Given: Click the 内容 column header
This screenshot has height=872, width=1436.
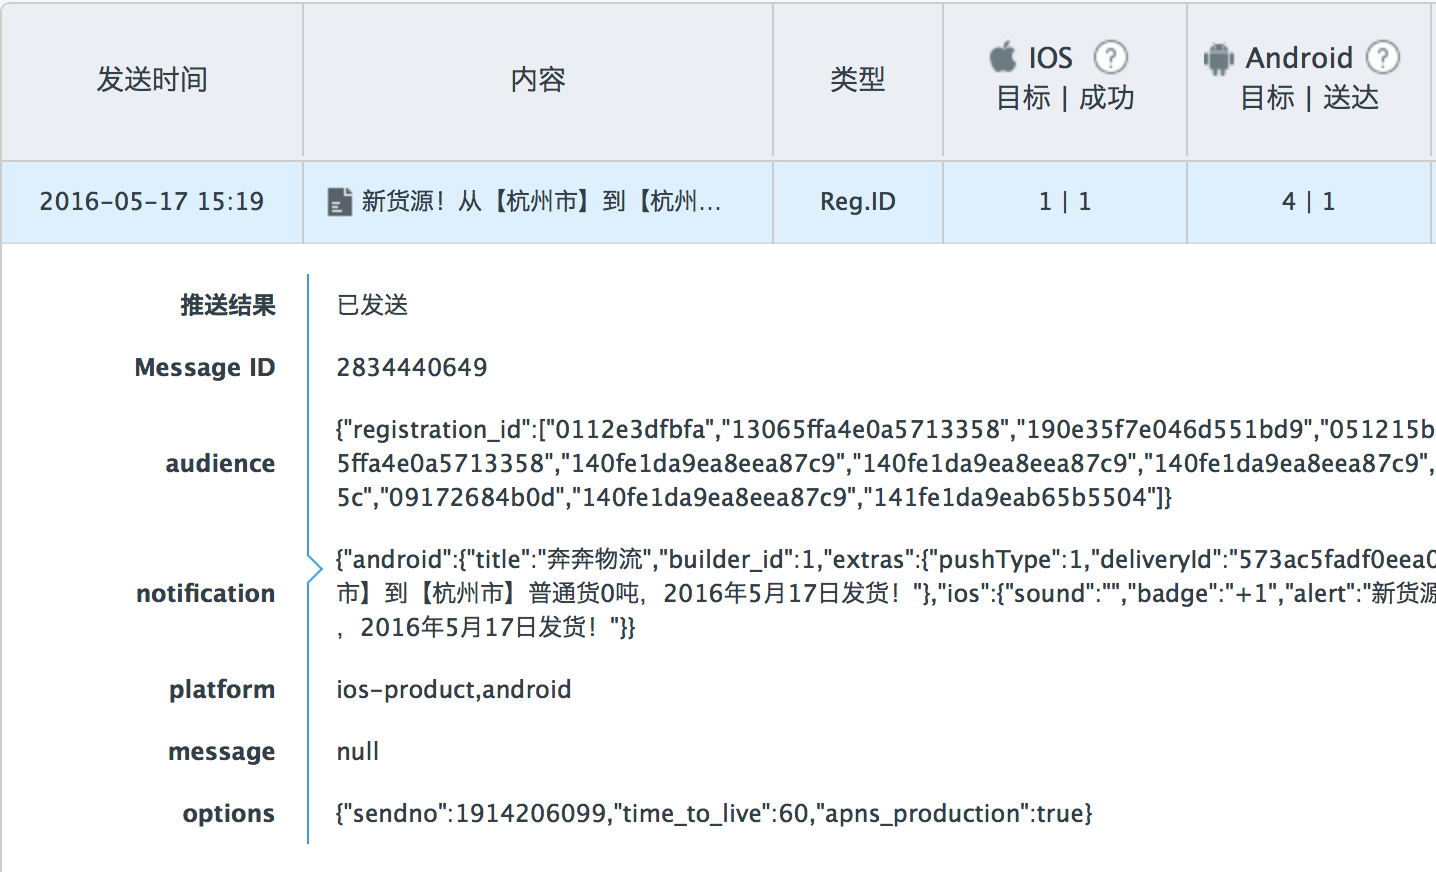Looking at the screenshot, I should 538,79.
